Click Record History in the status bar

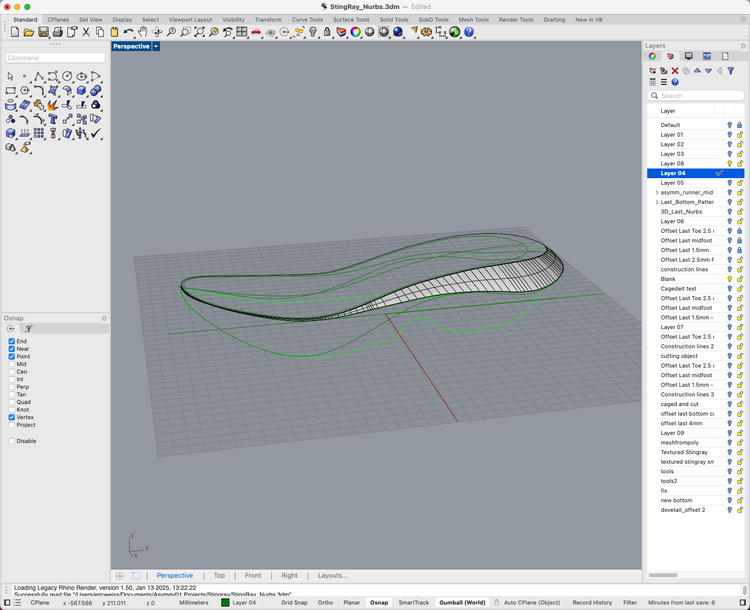click(x=592, y=603)
